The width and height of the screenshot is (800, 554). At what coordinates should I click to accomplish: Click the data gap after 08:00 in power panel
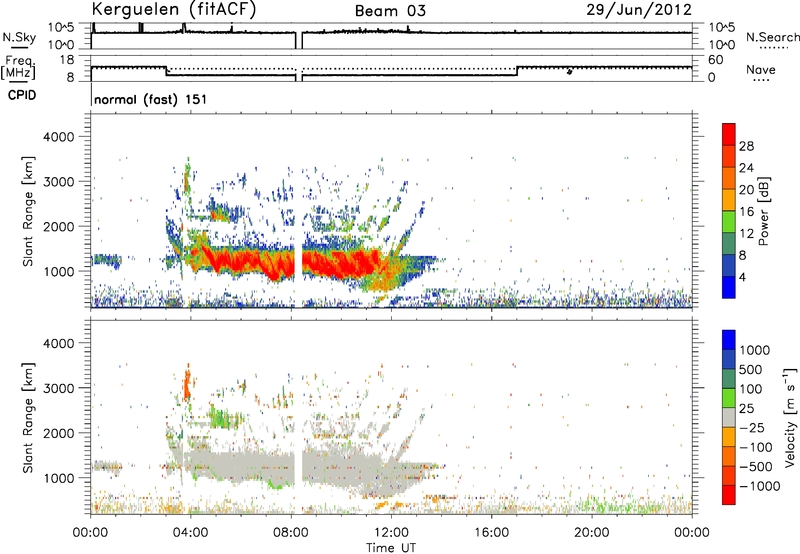point(298,210)
